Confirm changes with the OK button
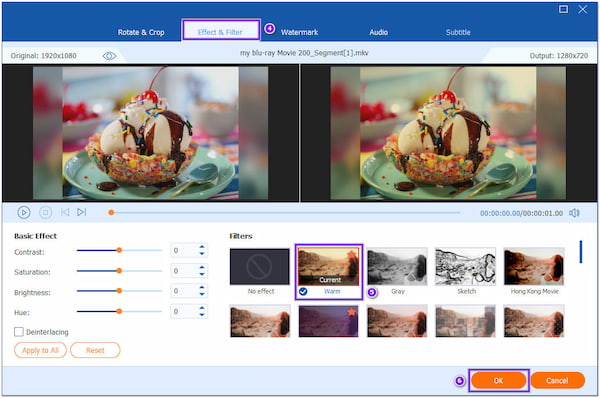Screen dimensions: 600x398 [x=499, y=380]
